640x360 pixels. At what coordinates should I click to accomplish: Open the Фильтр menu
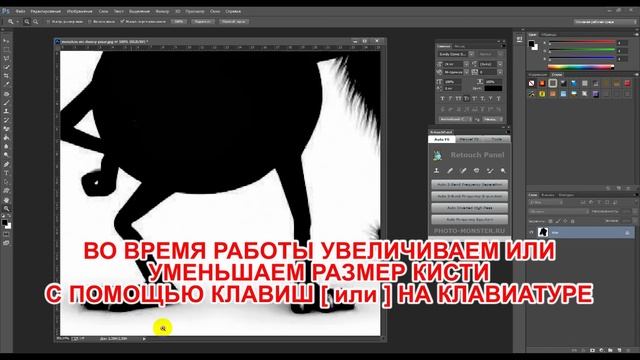click(x=162, y=11)
